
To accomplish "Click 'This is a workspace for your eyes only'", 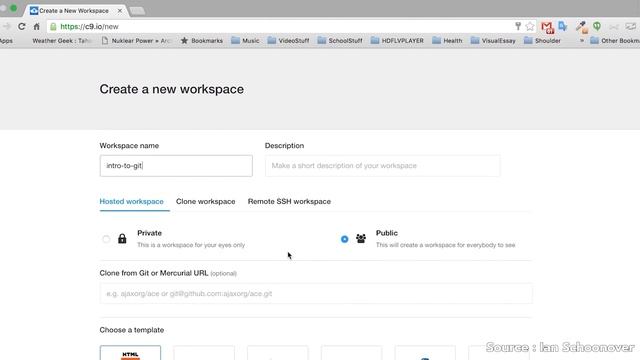I will 191,245.
